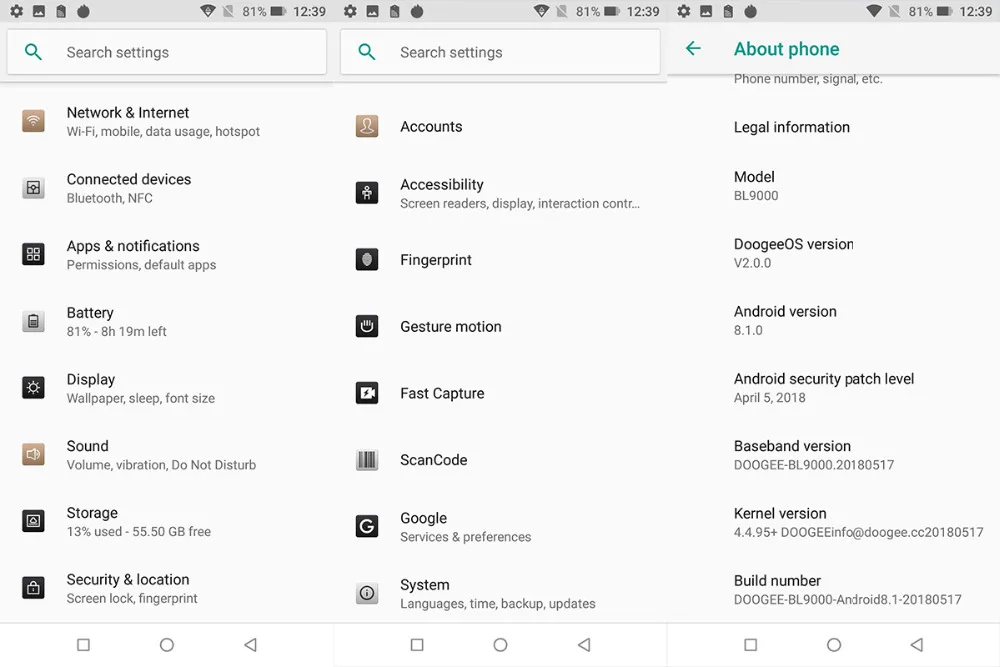
Task: Open ScanCode label
Action: tap(434, 460)
